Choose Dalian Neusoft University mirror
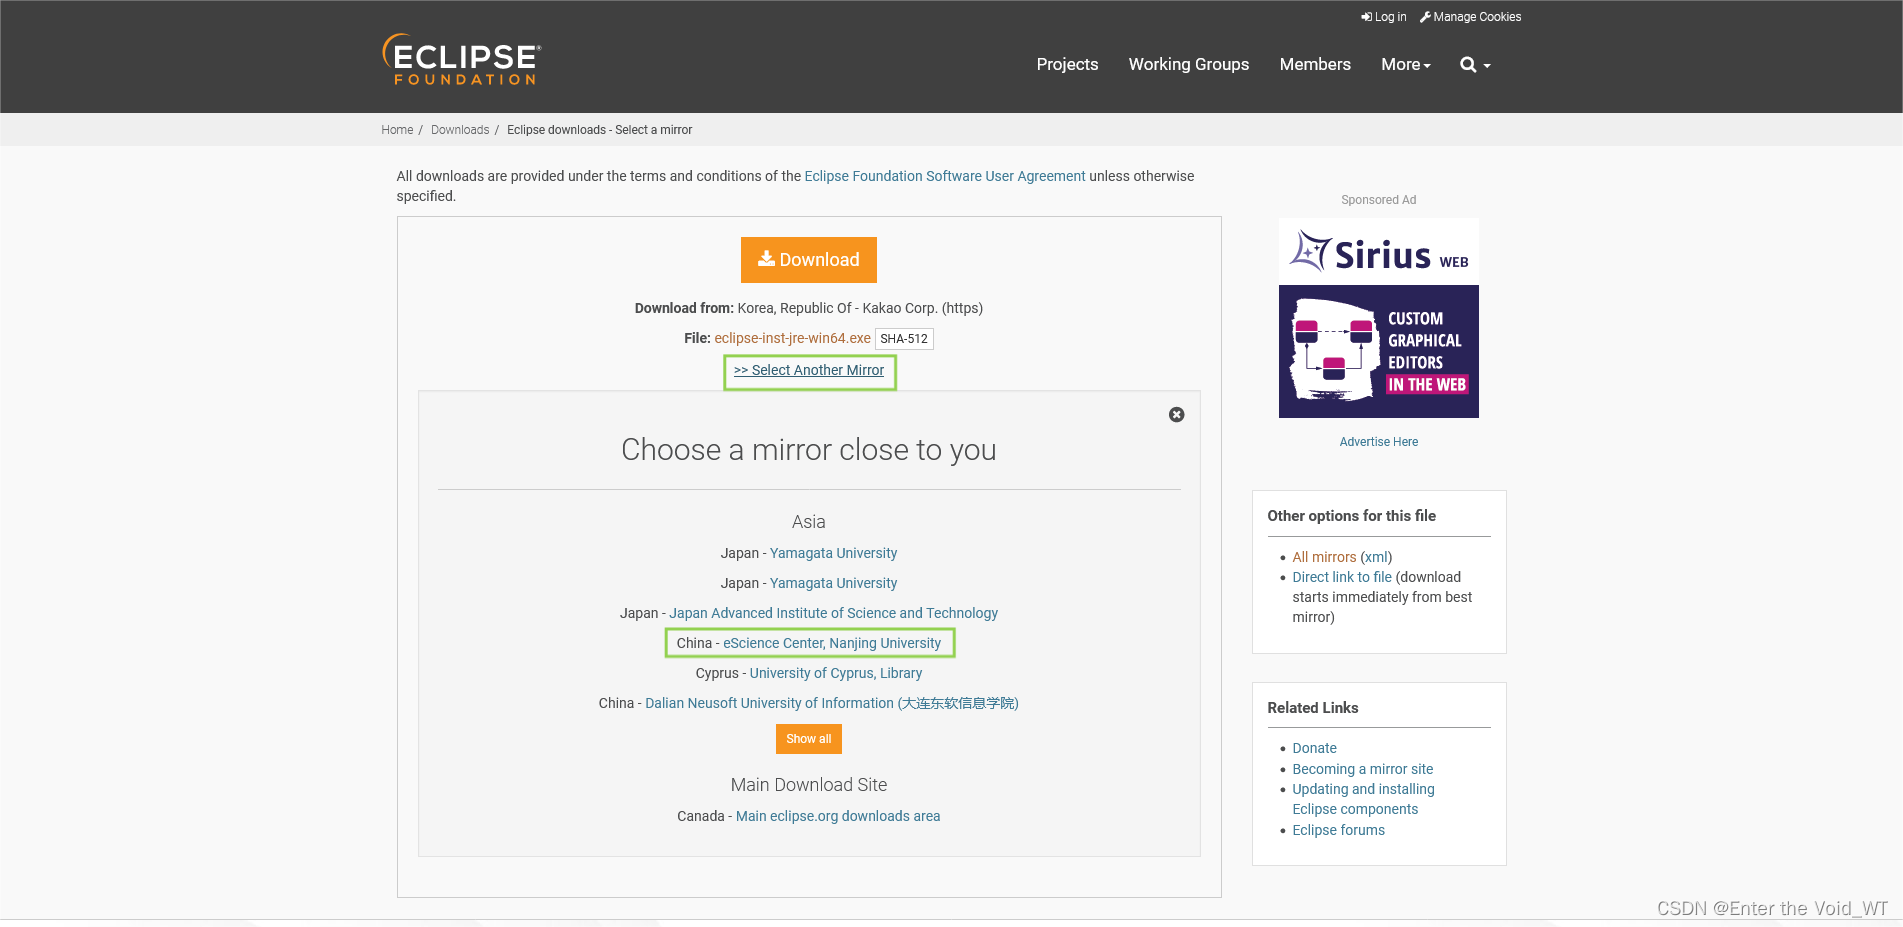Viewport: 1903px width, 927px height. (832, 703)
